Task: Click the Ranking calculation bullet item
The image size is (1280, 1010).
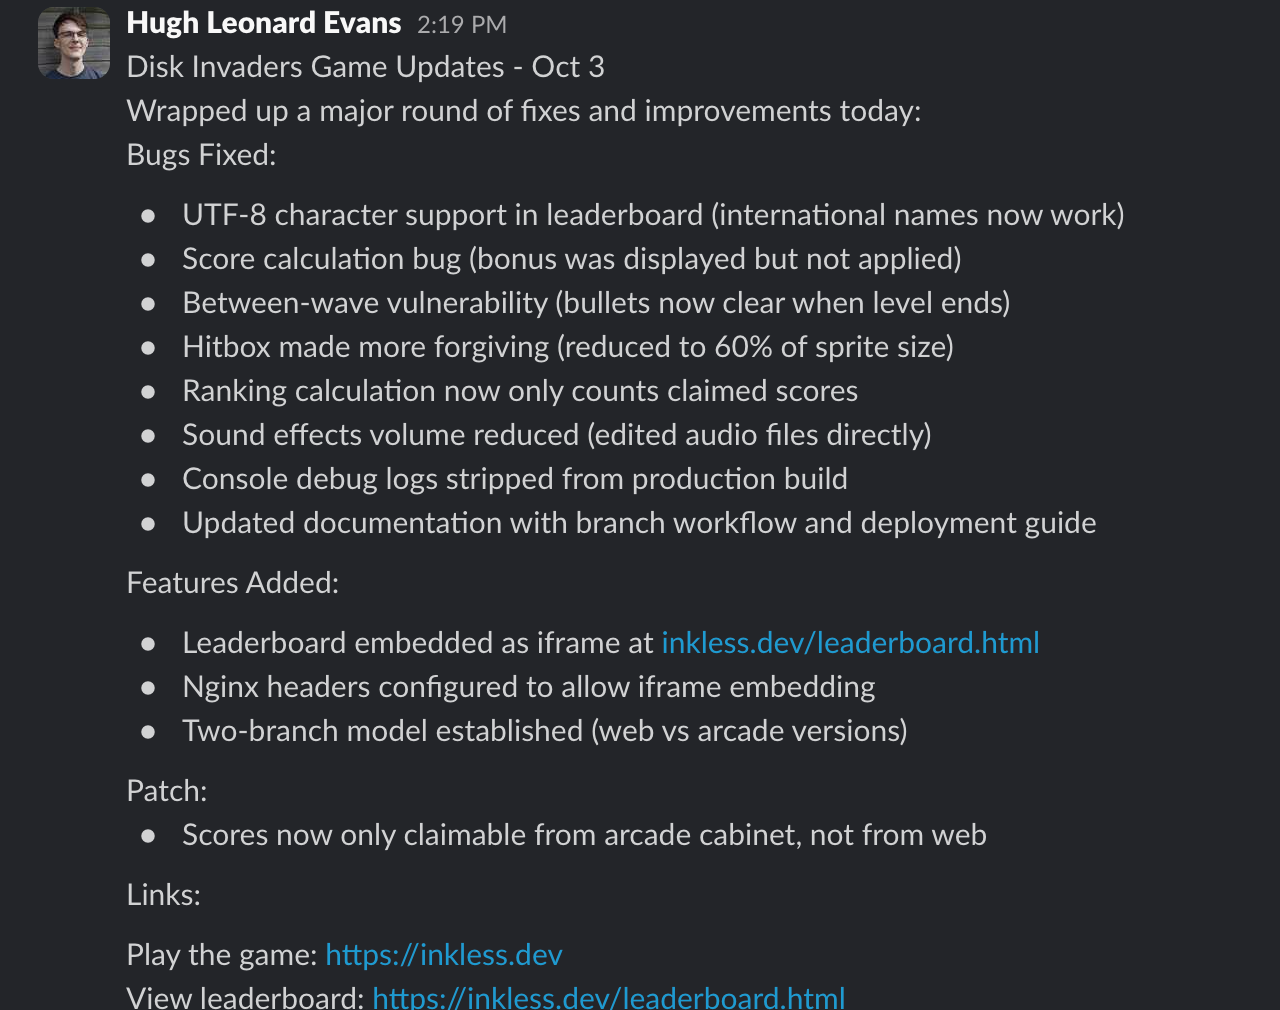Action: (520, 391)
